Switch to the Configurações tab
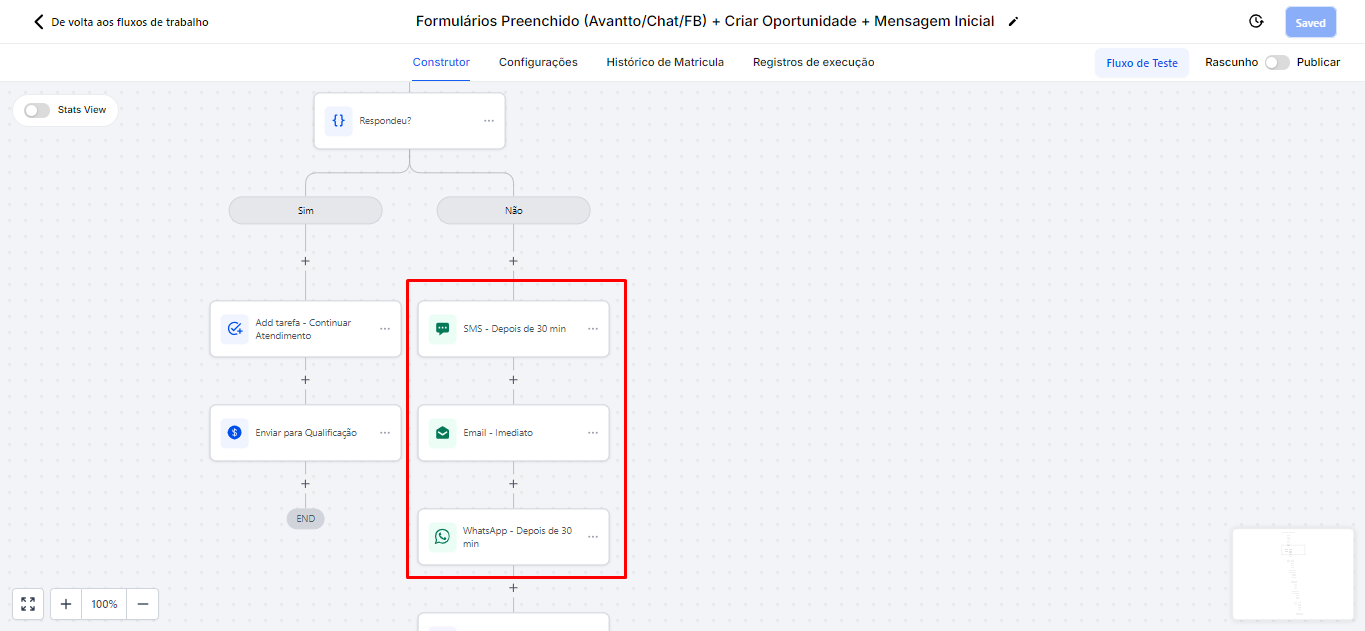 click(x=538, y=62)
